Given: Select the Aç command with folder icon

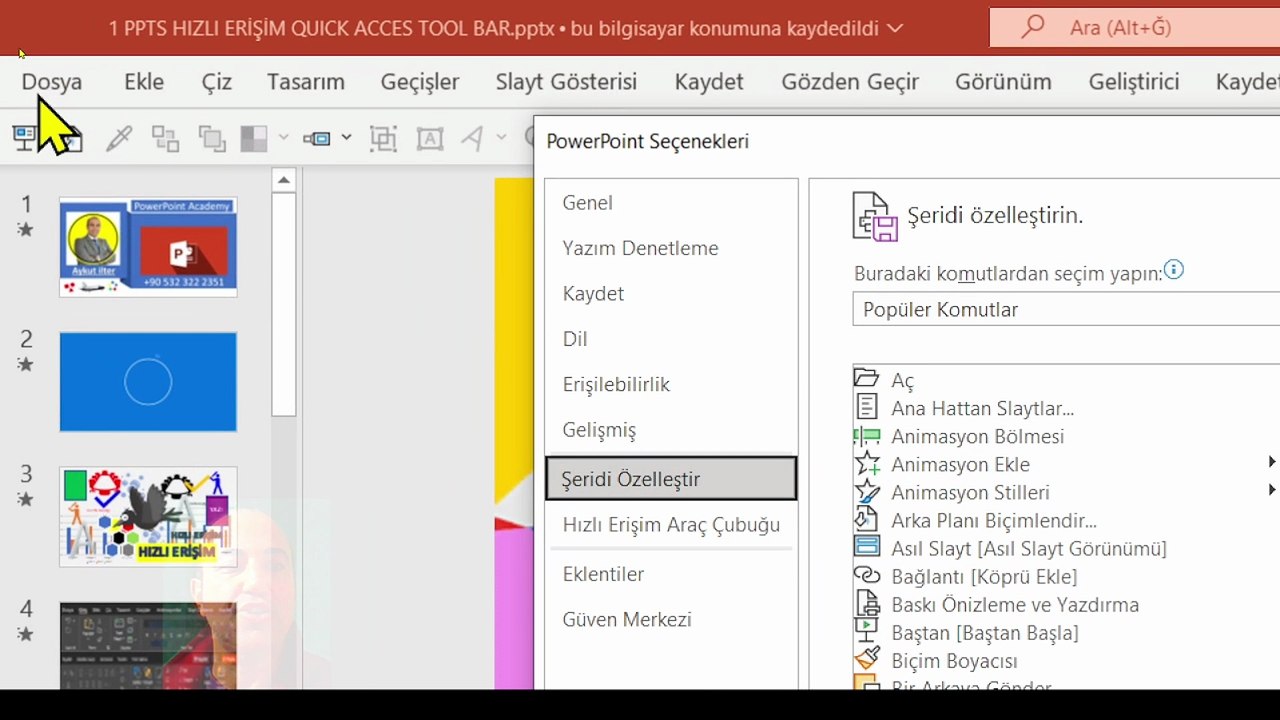Looking at the screenshot, I should click(1066, 380).
